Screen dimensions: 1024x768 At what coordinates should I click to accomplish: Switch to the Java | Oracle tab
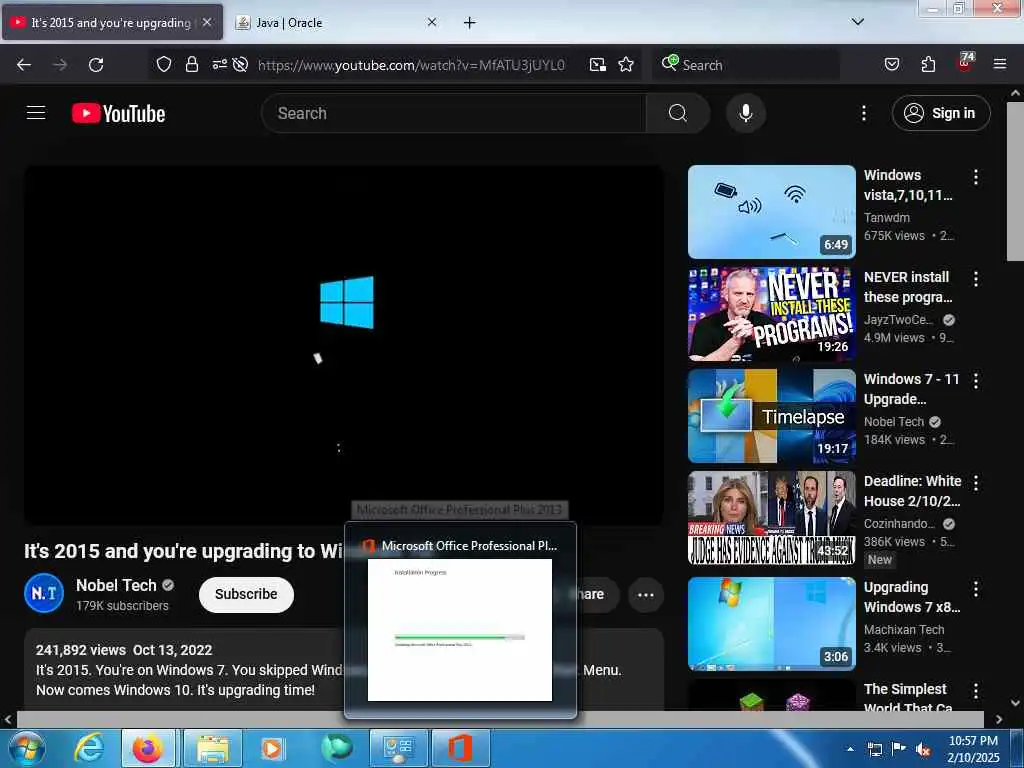[336, 22]
